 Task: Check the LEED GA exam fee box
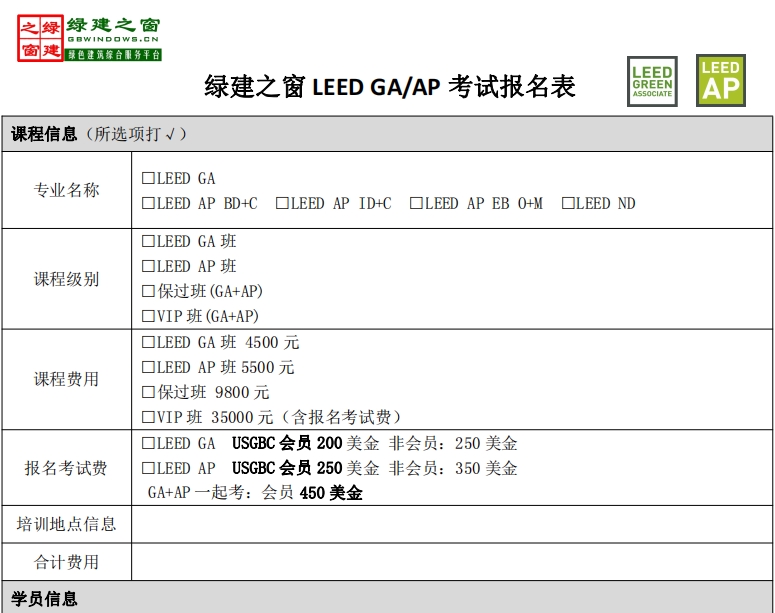[x=148, y=443]
